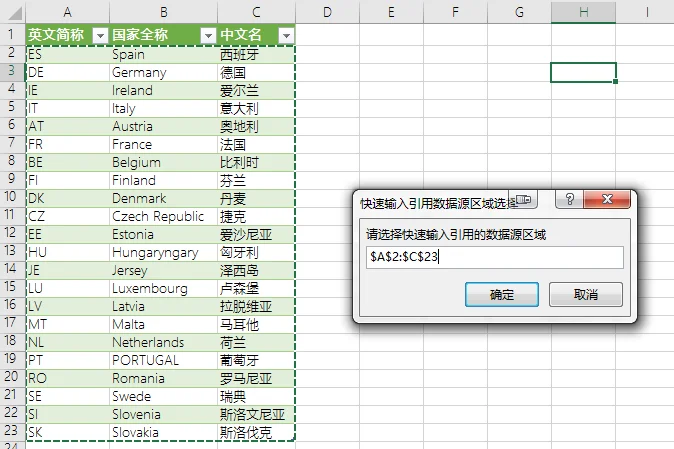Open the 中文名 filter dropdown
Image resolution: width=674 pixels, height=449 pixels.
click(286, 36)
